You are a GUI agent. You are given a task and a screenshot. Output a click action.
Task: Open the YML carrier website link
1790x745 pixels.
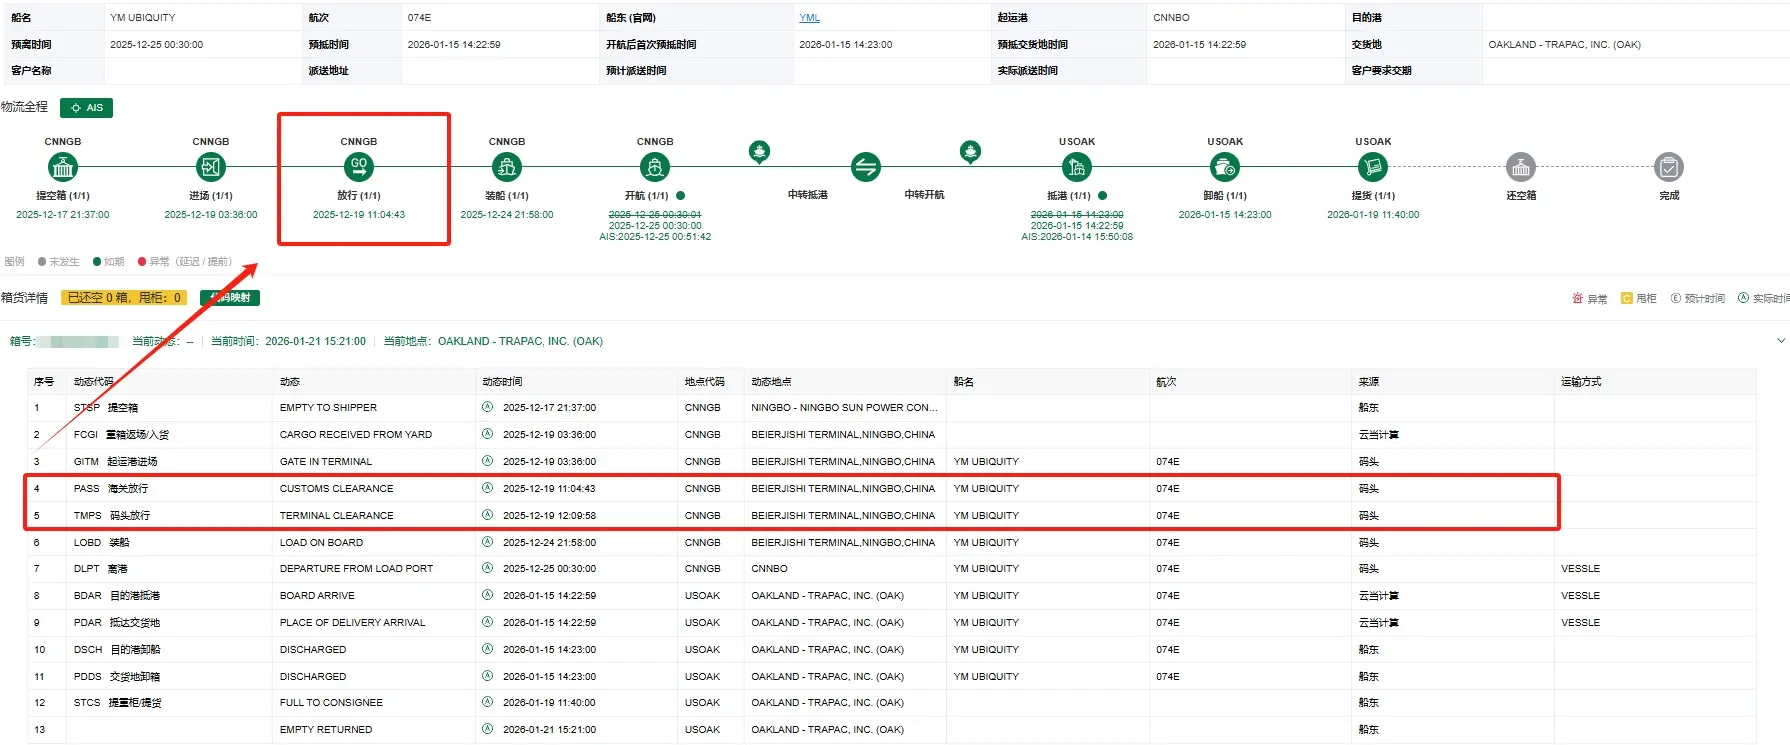(809, 18)
